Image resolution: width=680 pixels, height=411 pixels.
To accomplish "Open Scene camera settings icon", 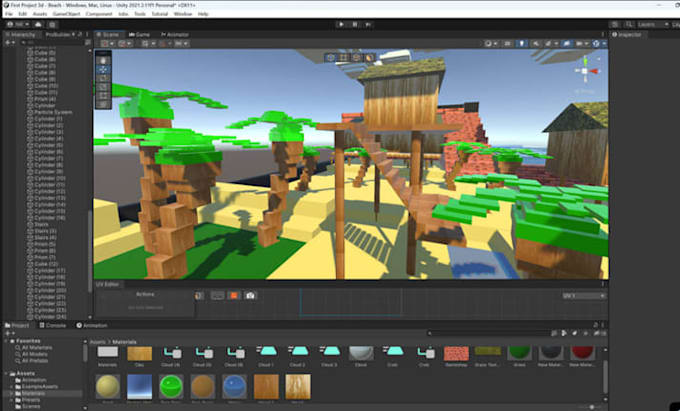I will [x=581, y=43].
